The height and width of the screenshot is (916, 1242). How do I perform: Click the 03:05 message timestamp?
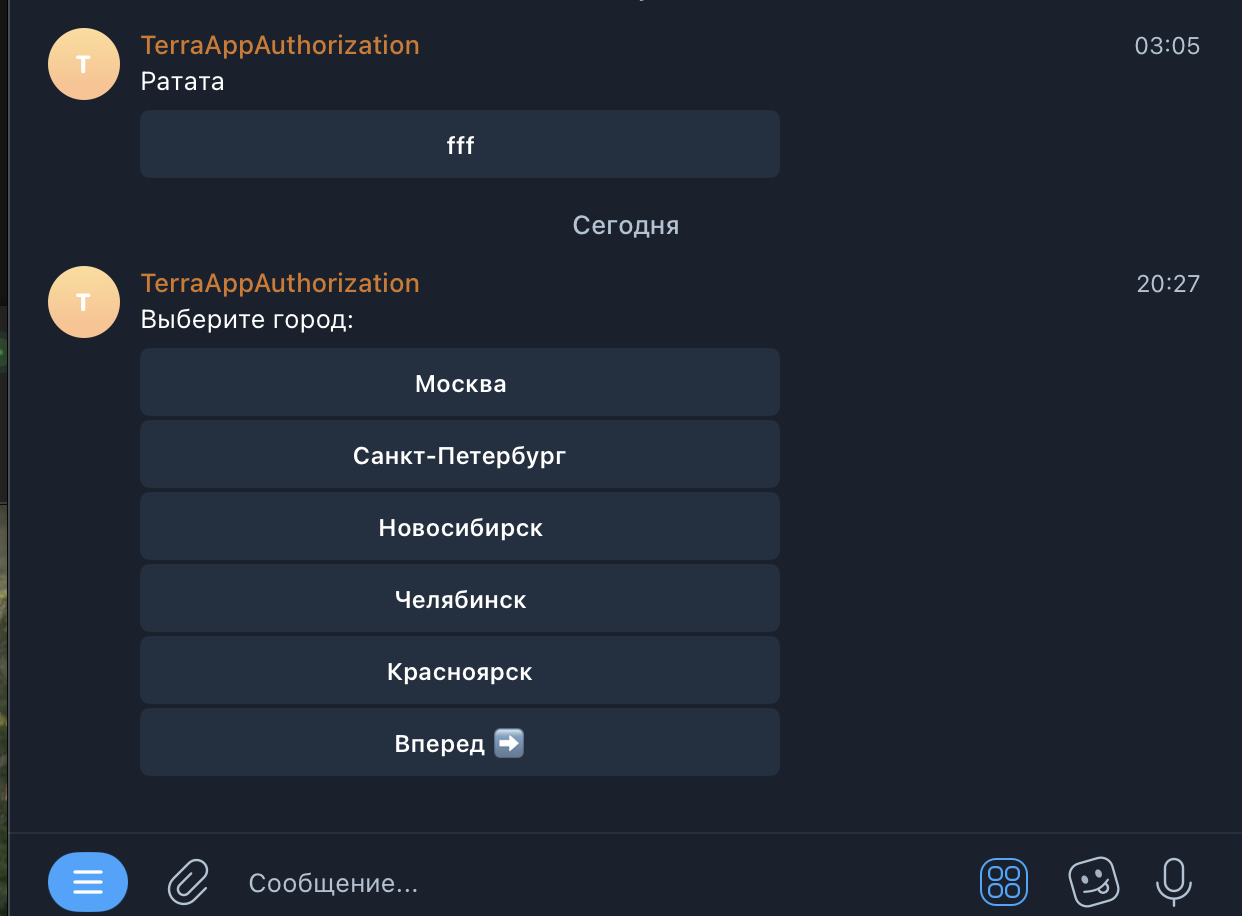(1166, 46)
